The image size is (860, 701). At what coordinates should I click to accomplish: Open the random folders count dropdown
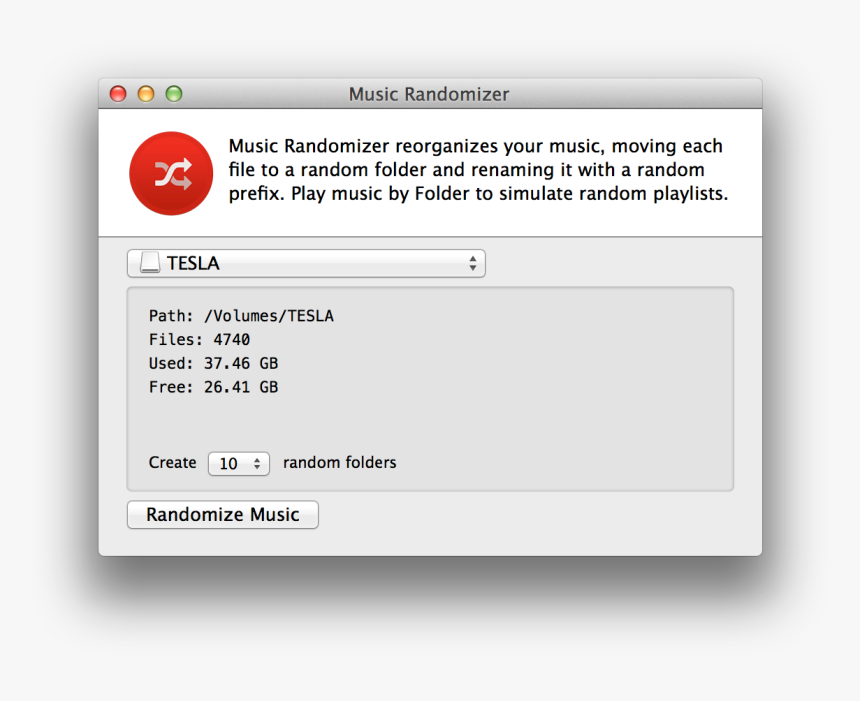239,463
